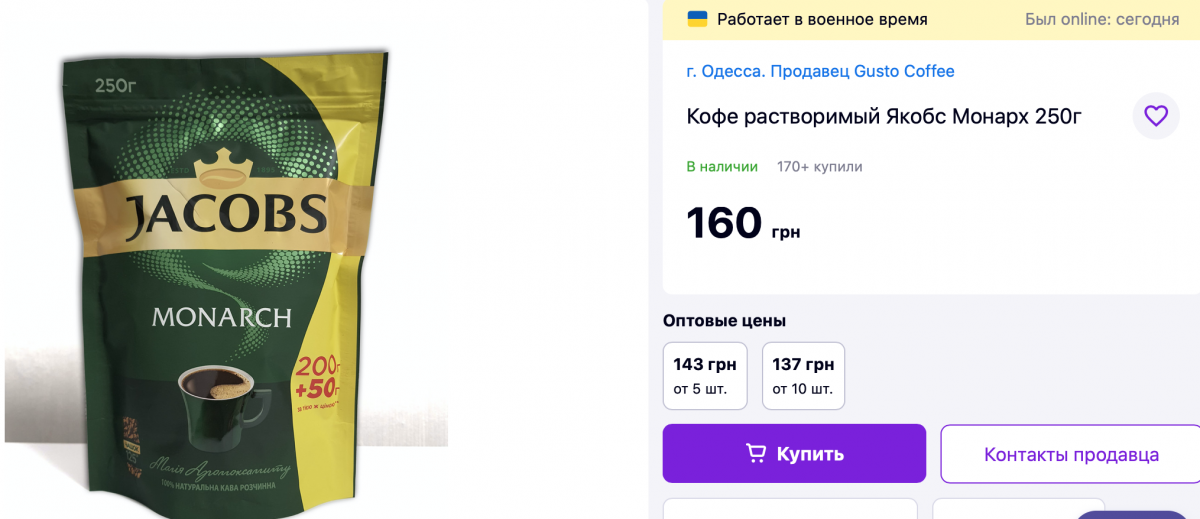Click the 170+ купили counter

click(x=820, y=167)
